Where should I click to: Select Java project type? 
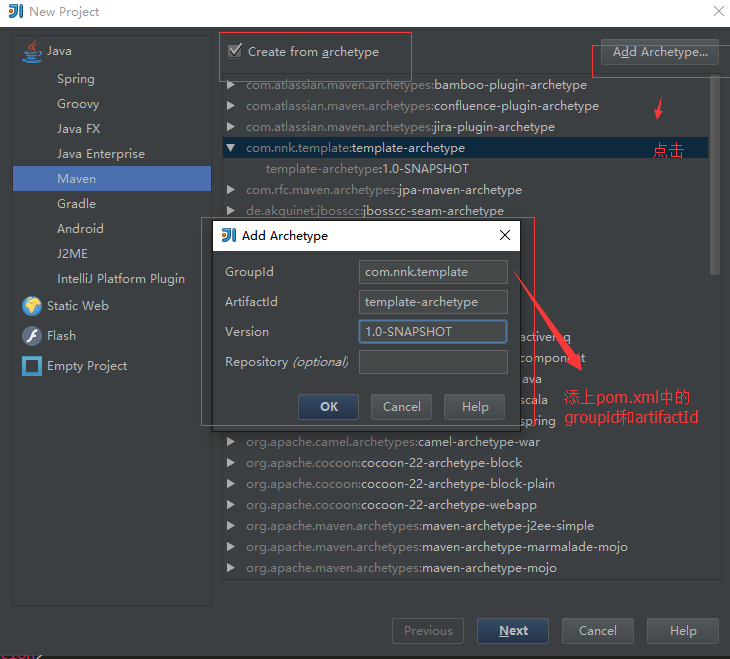59,51
